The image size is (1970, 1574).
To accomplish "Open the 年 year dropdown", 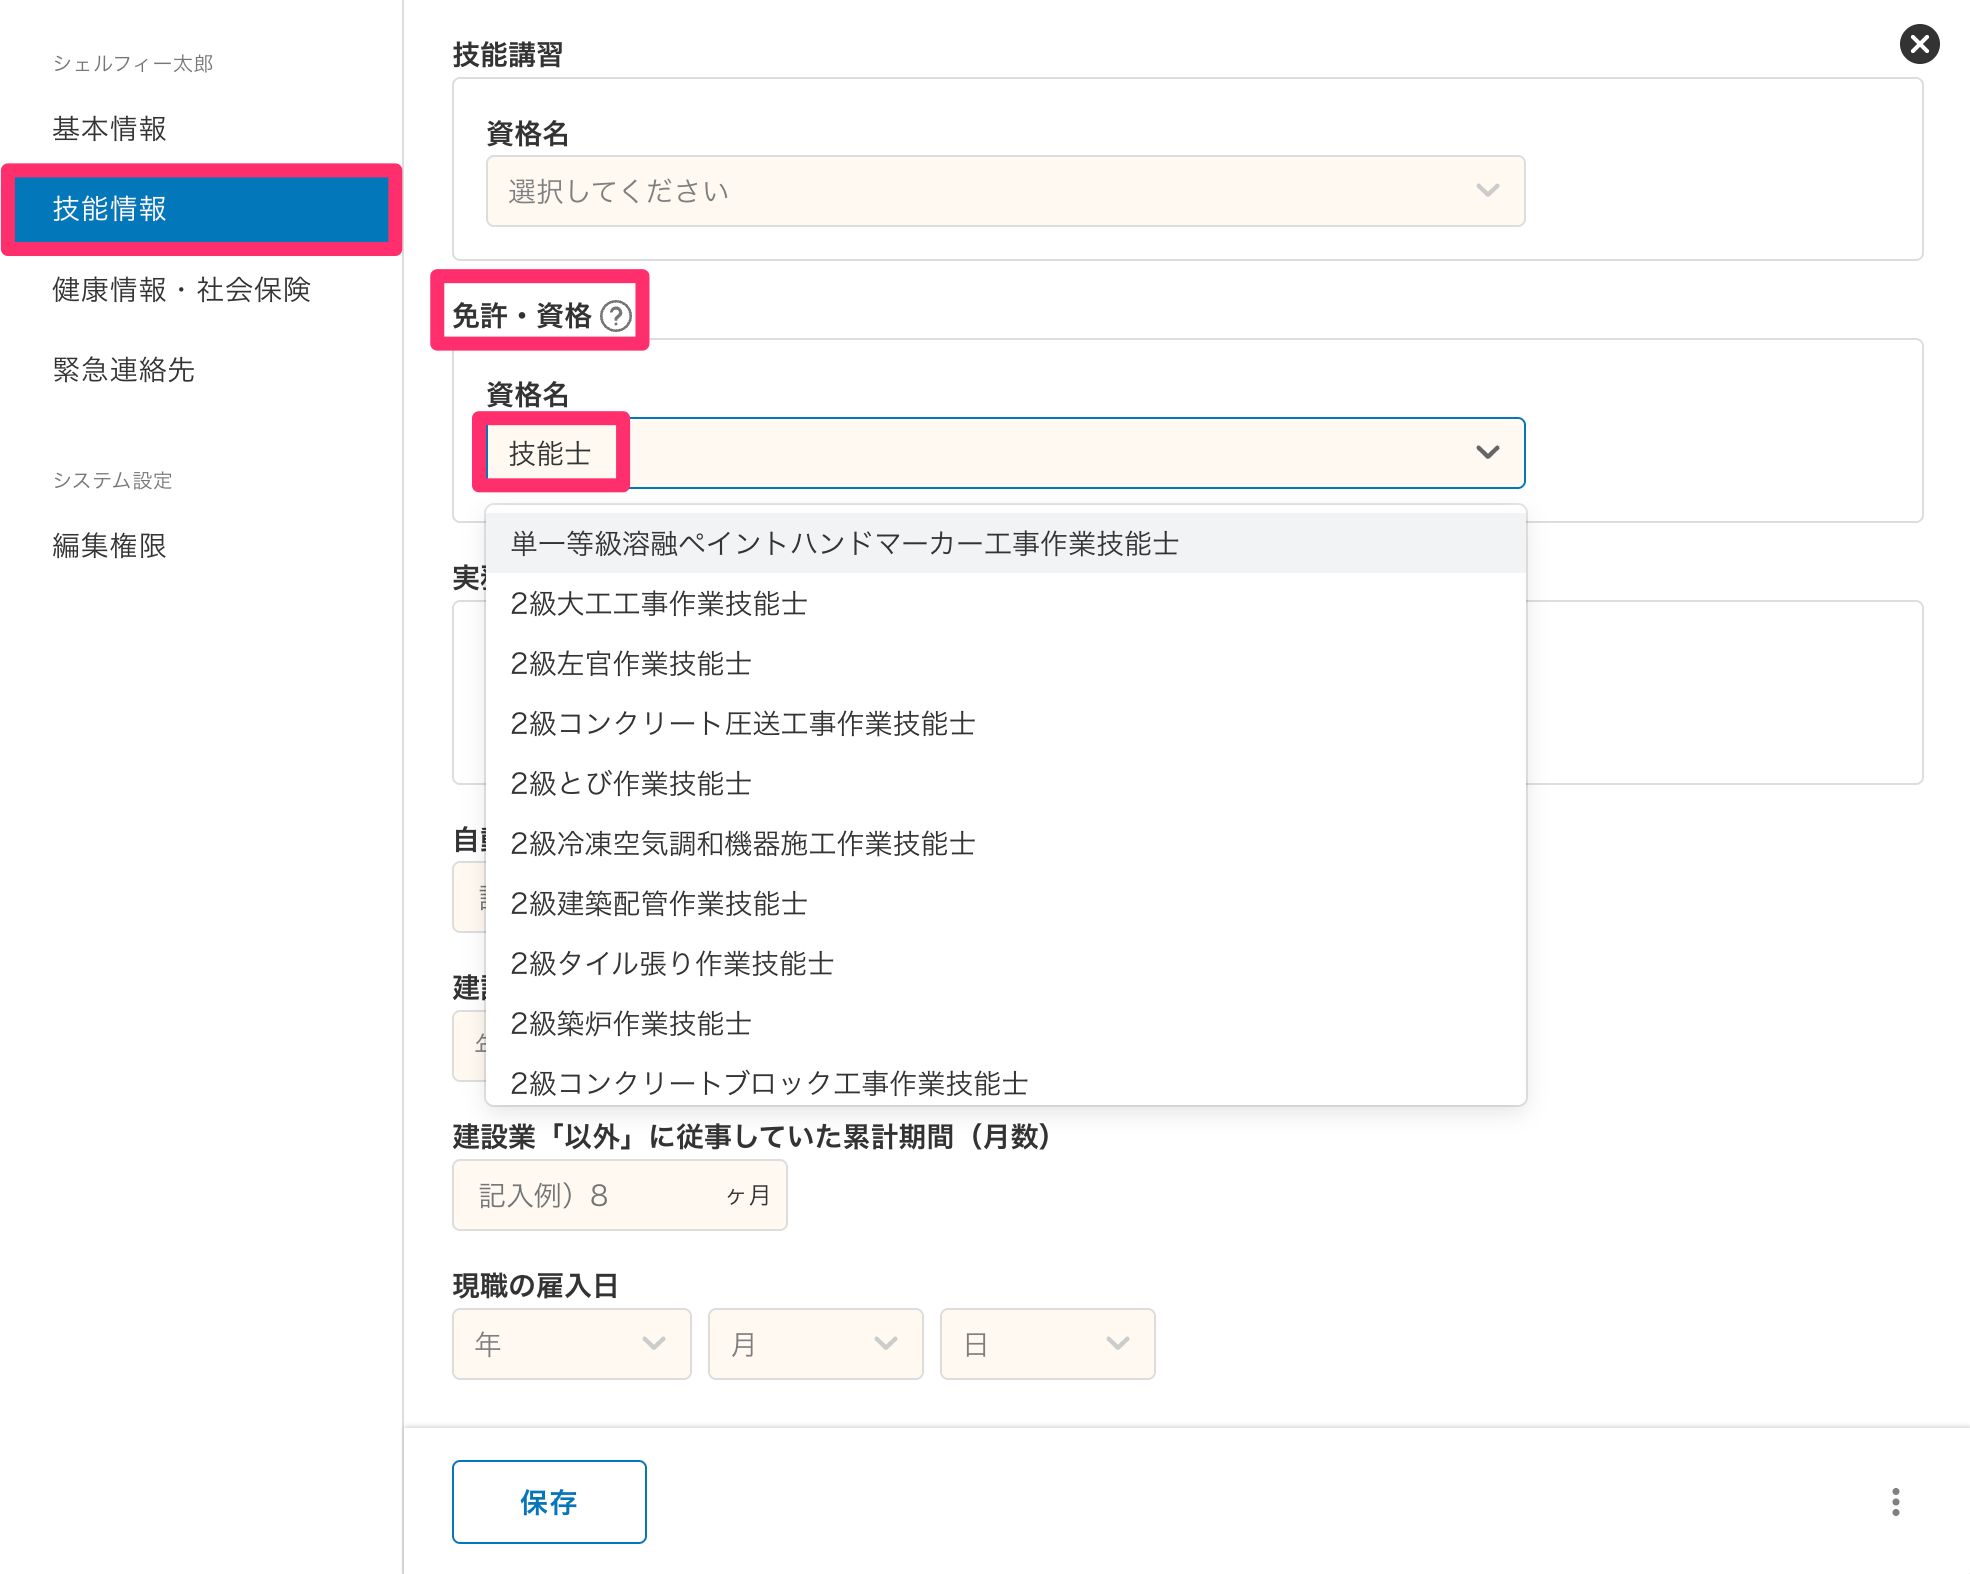I will click(571, 1343).
